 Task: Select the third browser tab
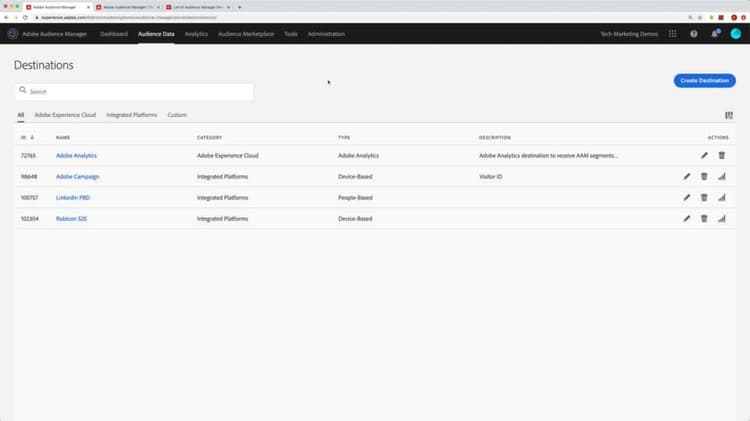click(x=198, y=7)
